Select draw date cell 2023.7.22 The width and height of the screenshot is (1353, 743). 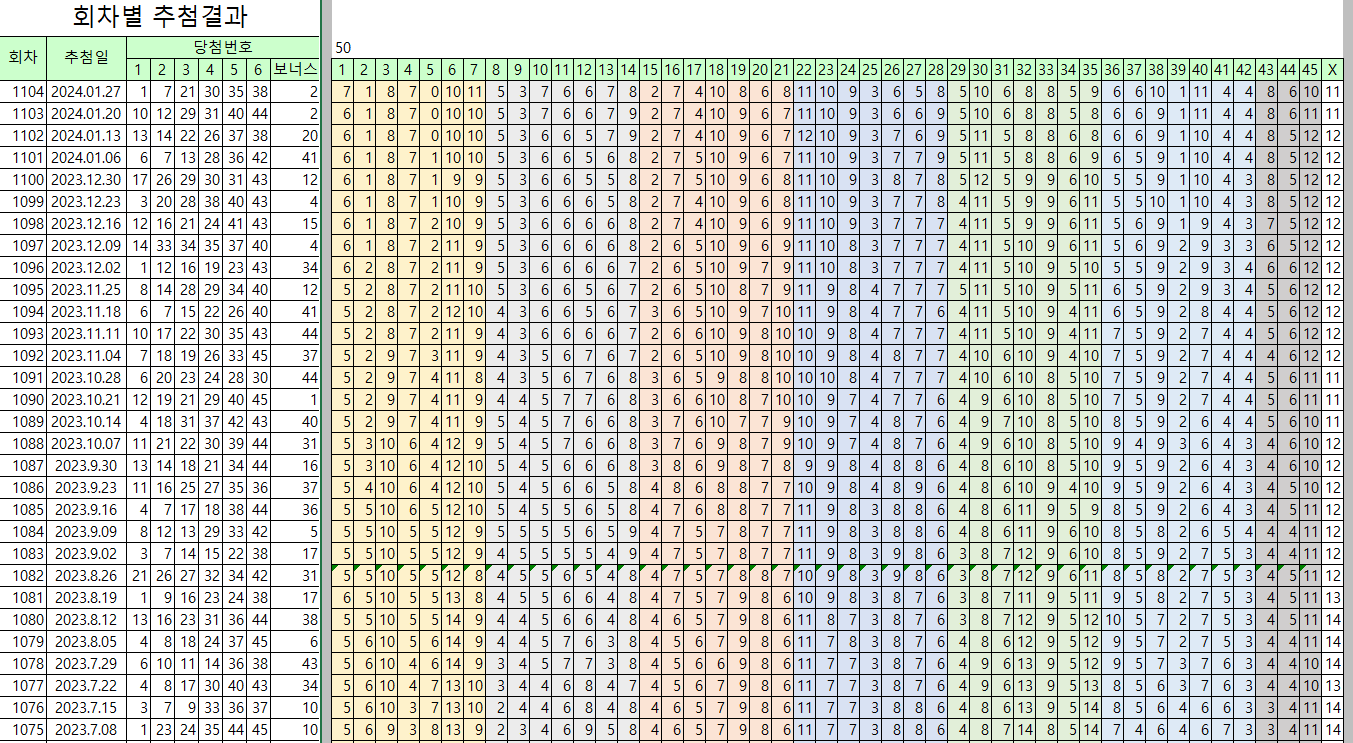[86, 686]
